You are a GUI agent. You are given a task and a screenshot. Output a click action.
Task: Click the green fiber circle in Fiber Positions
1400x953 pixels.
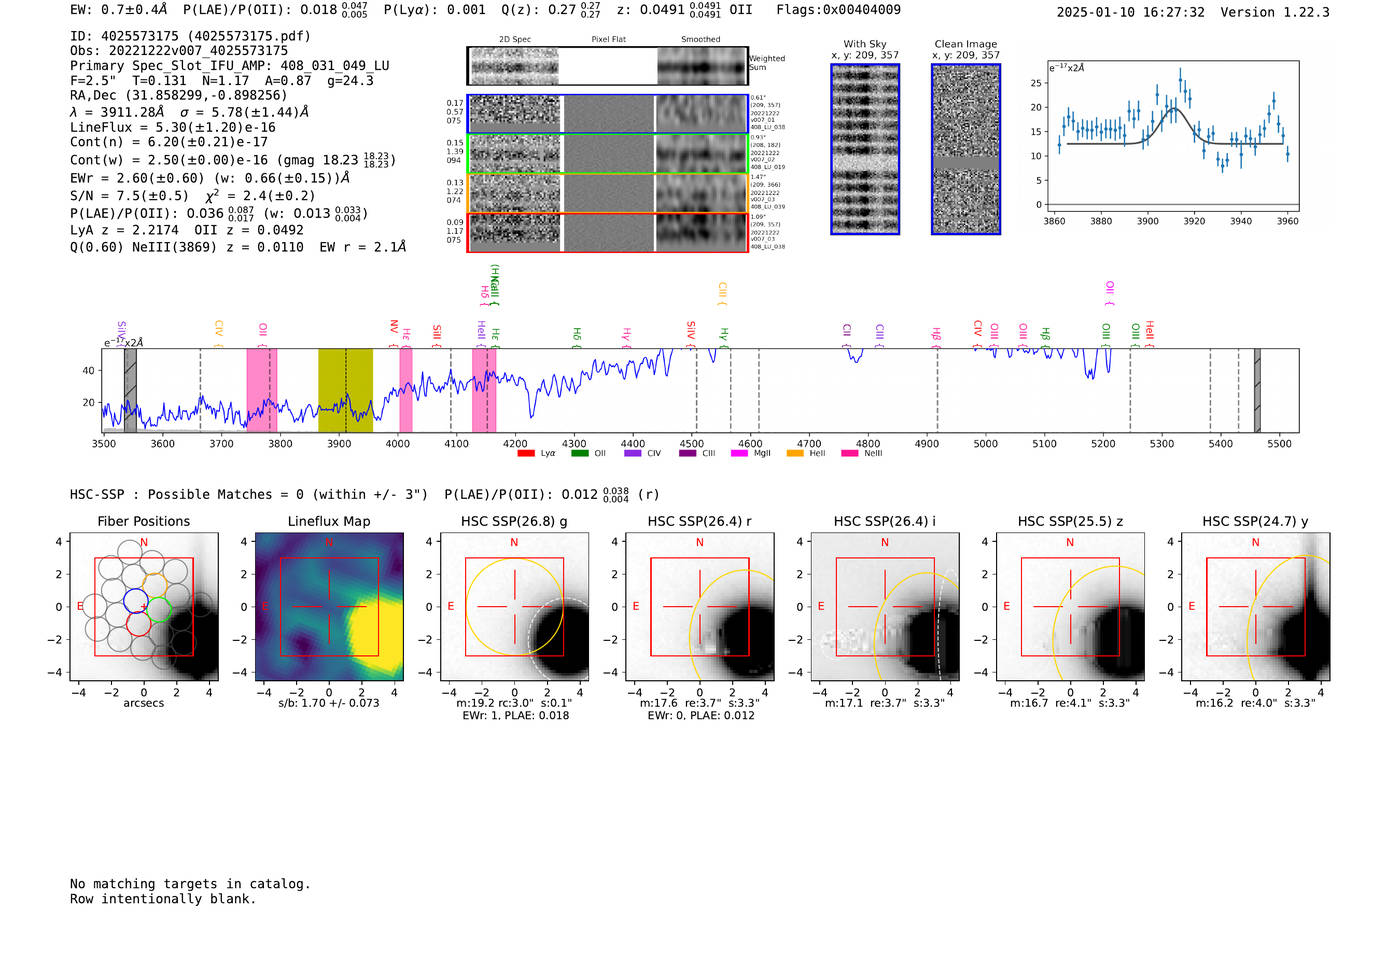[x=159, y=608]
